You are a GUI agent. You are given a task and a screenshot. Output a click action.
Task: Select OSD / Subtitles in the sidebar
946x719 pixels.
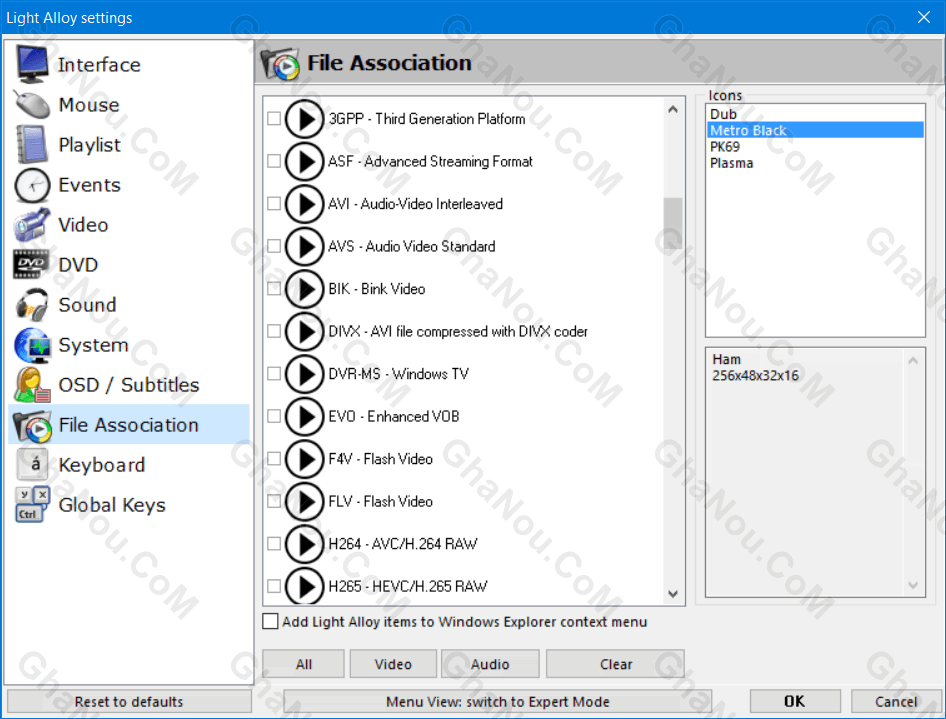[x=129, y=385]
